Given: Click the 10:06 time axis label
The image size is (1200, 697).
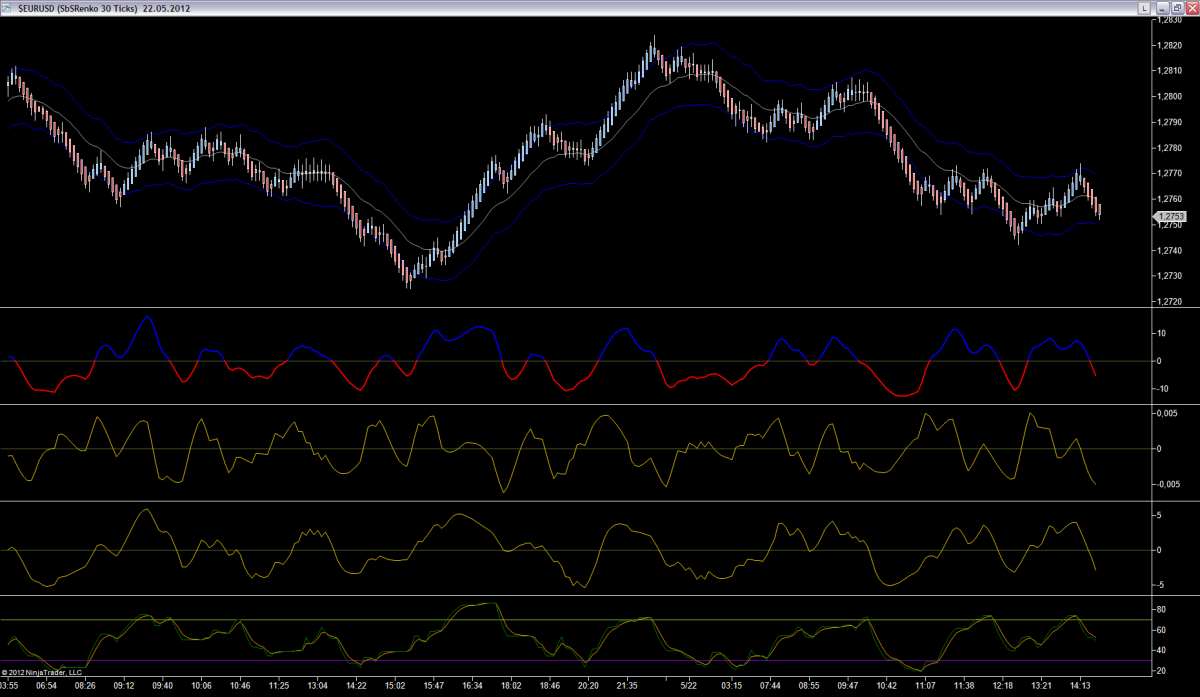Looking at the screenshot, I should pyautogui.click(x=202, y=687).
